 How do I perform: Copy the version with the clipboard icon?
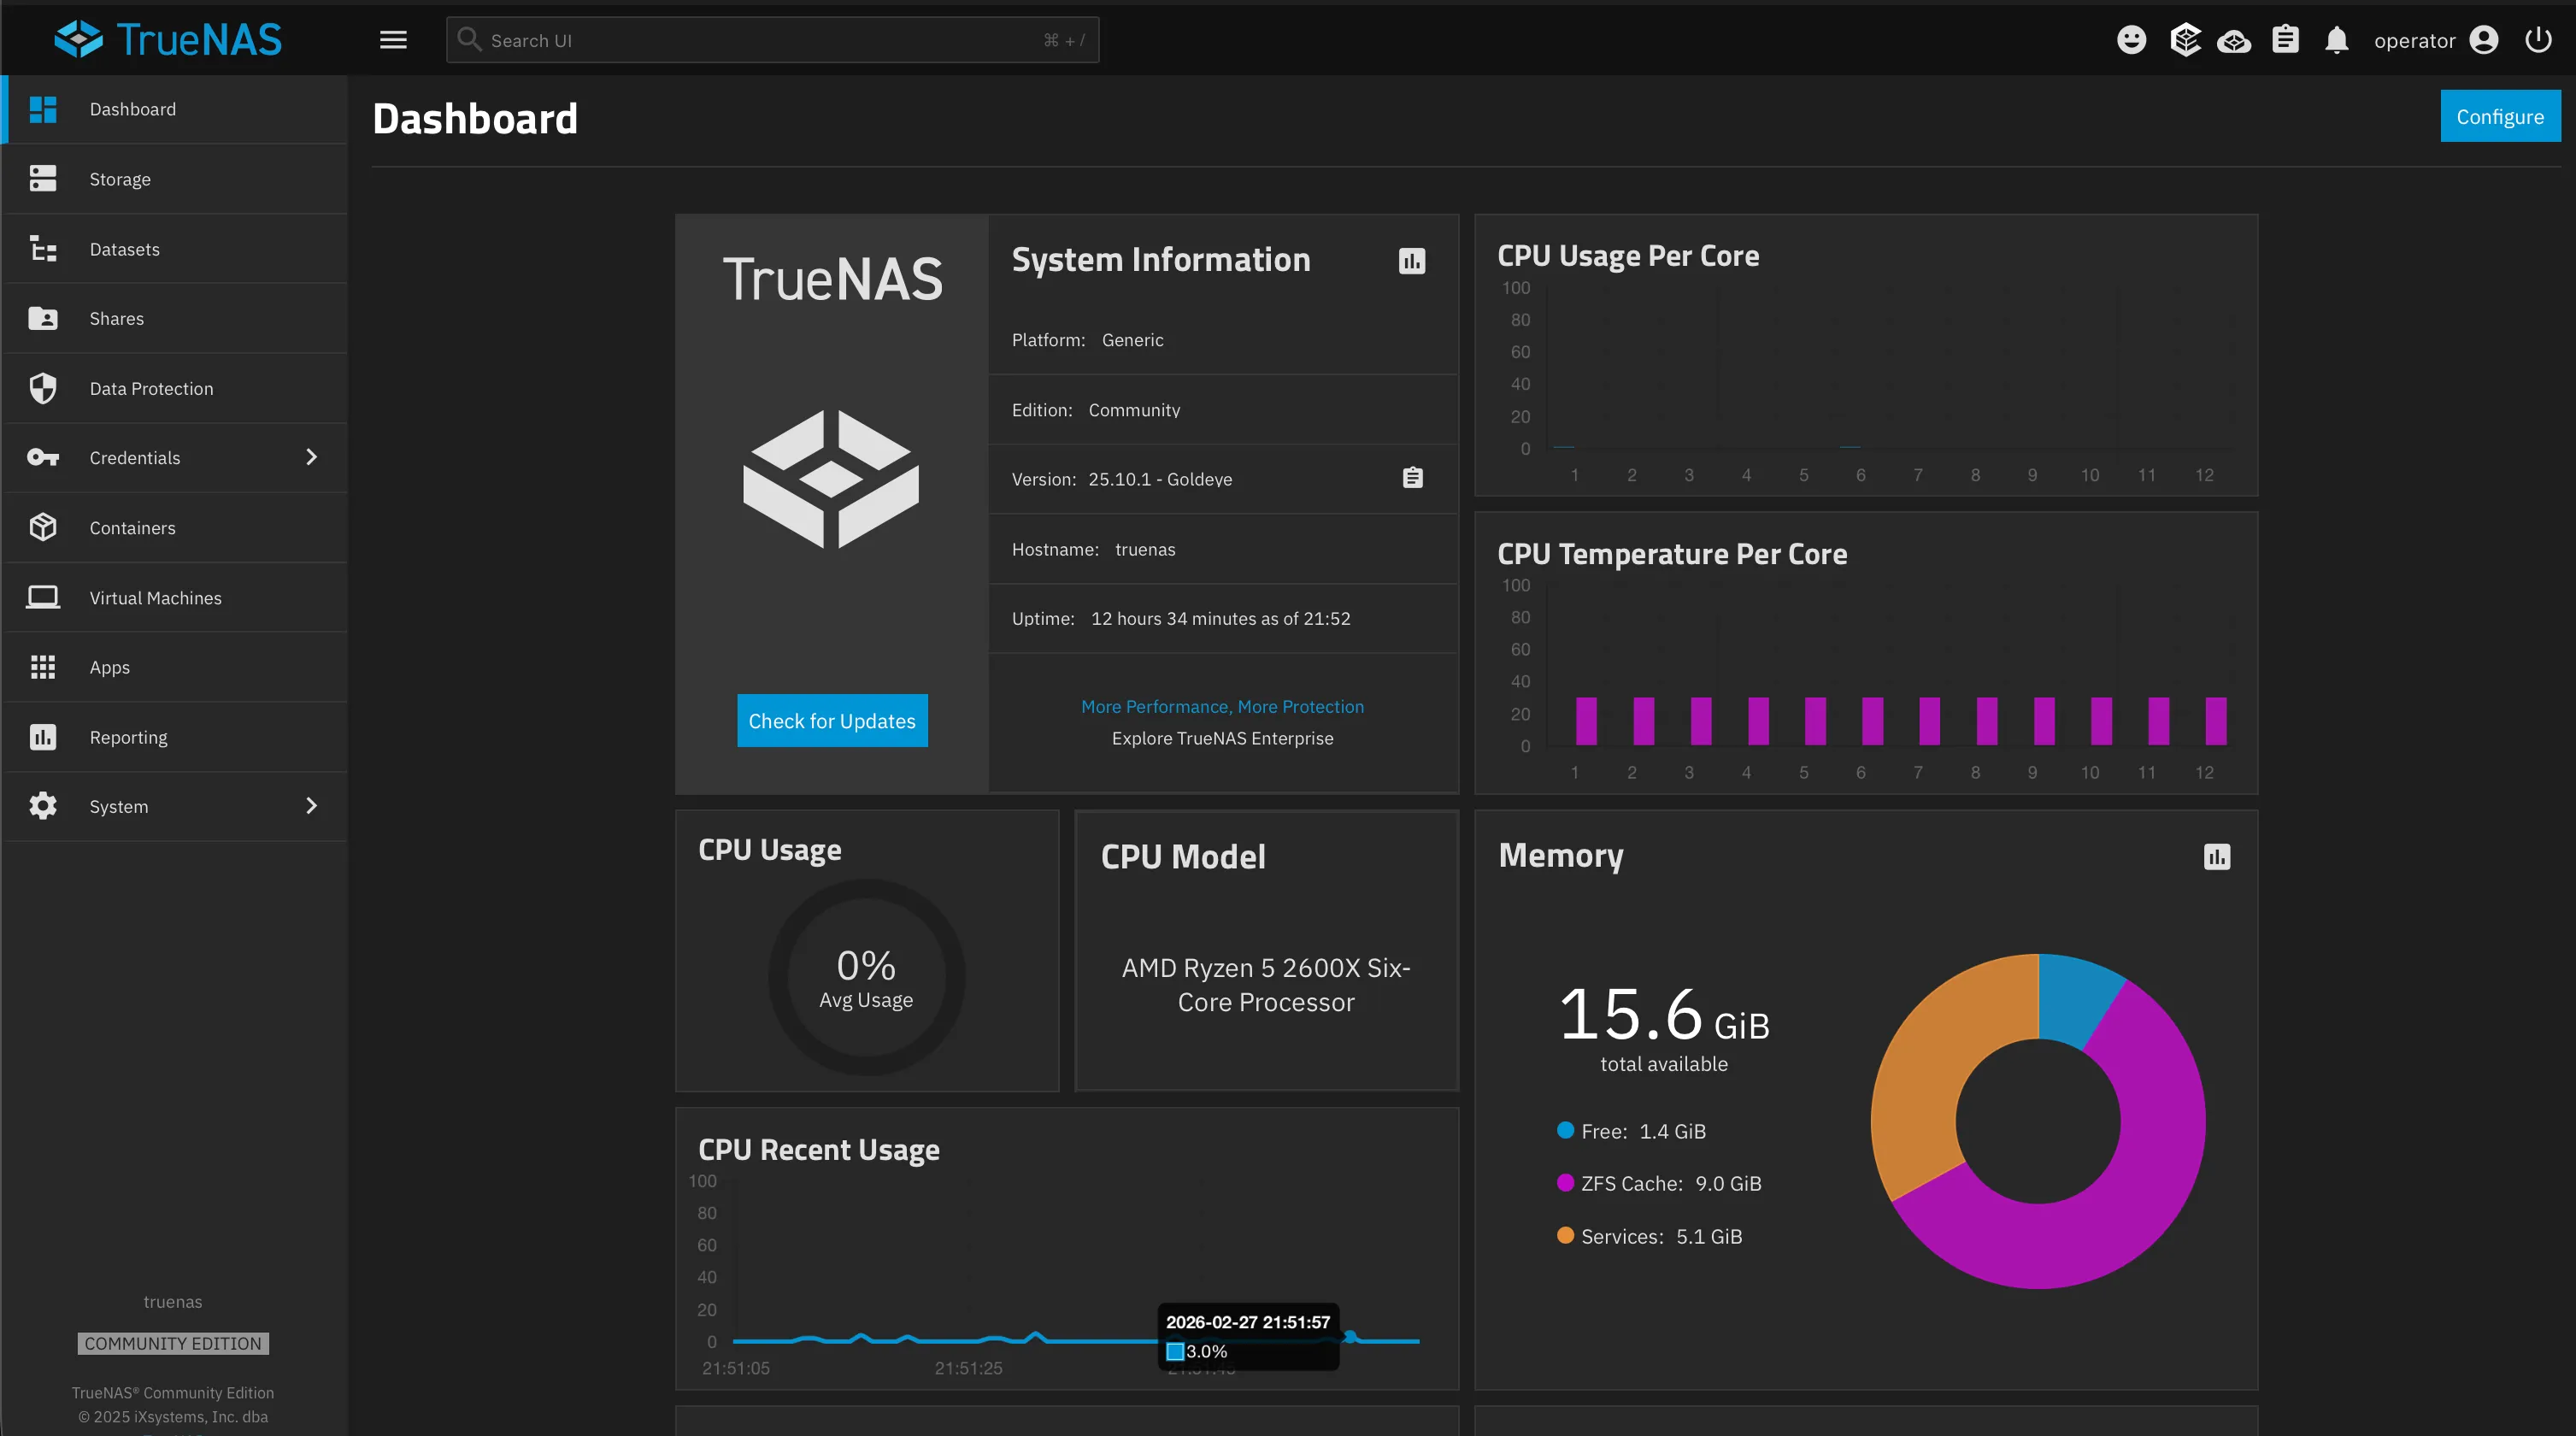click(x=1411, y=478)
